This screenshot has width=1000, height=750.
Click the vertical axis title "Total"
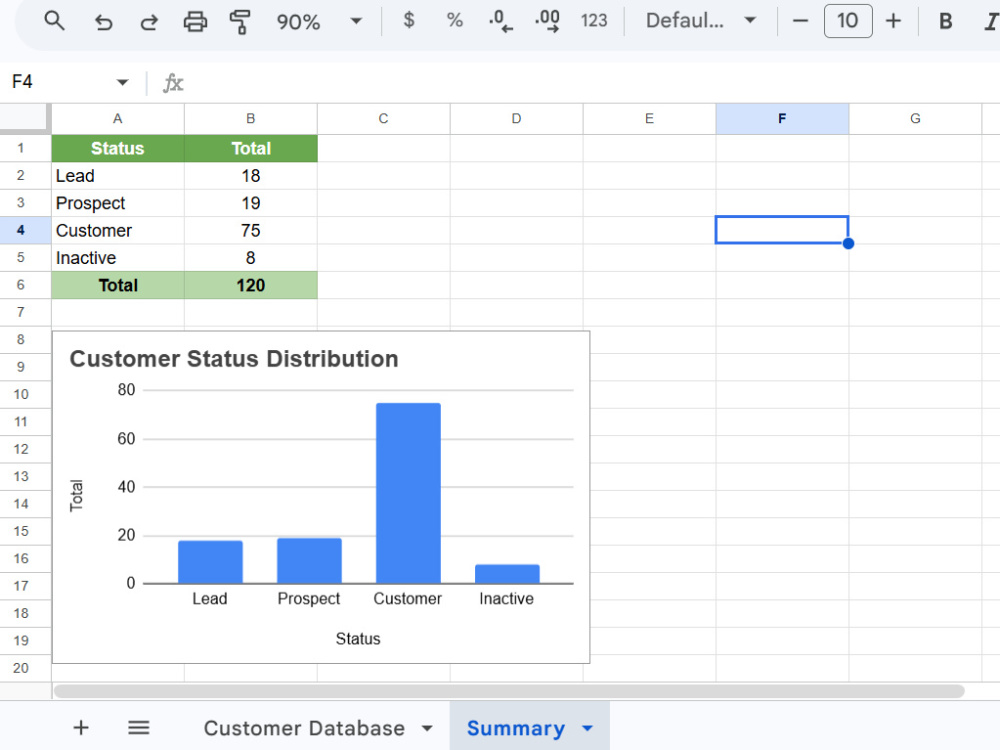tap(76, 496)
